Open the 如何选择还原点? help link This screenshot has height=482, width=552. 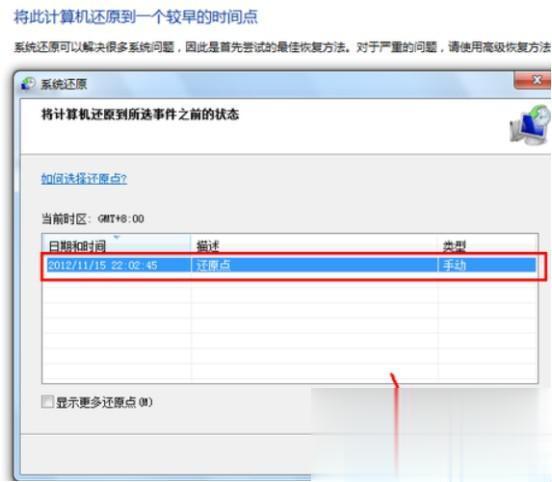point(84,179)
